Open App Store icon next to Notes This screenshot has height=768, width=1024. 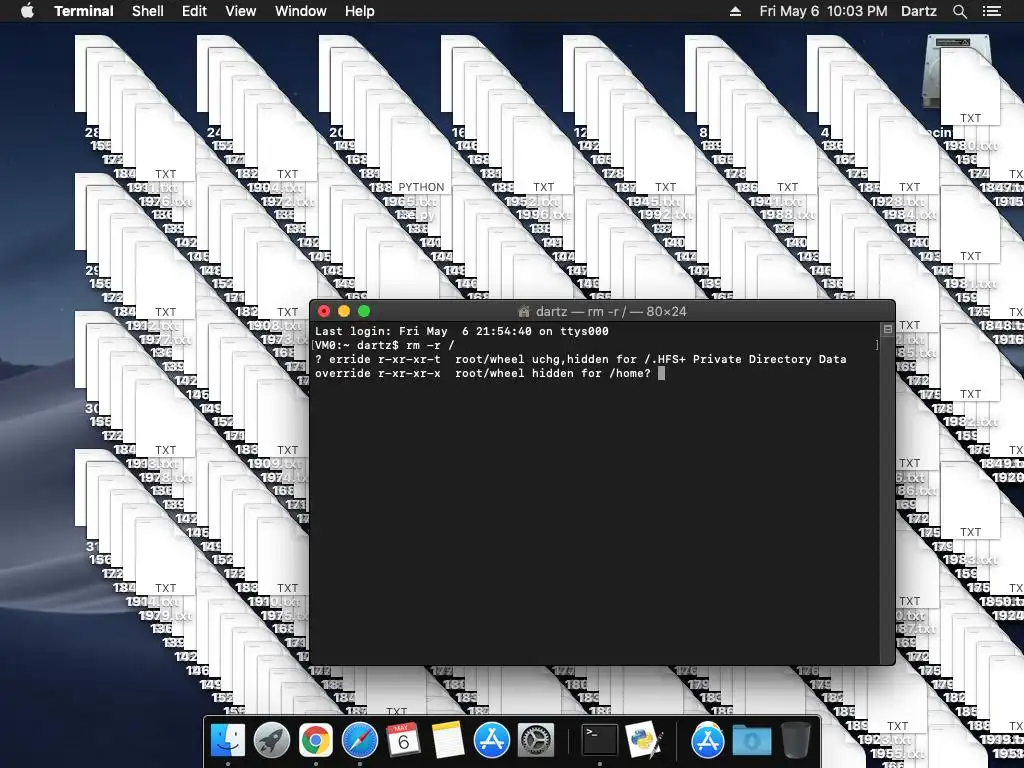492,741
